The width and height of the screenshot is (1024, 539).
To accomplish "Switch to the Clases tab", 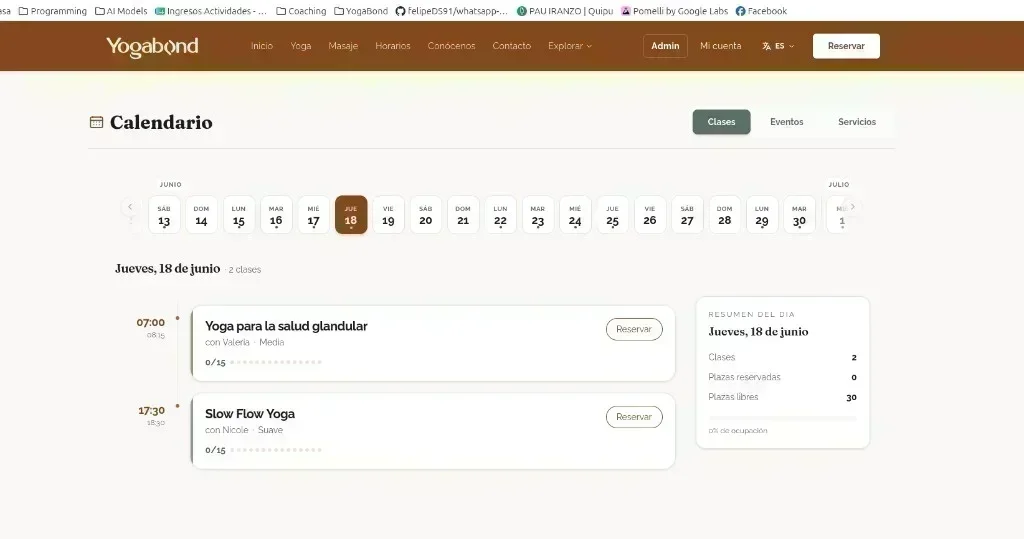I will (721, 122).
